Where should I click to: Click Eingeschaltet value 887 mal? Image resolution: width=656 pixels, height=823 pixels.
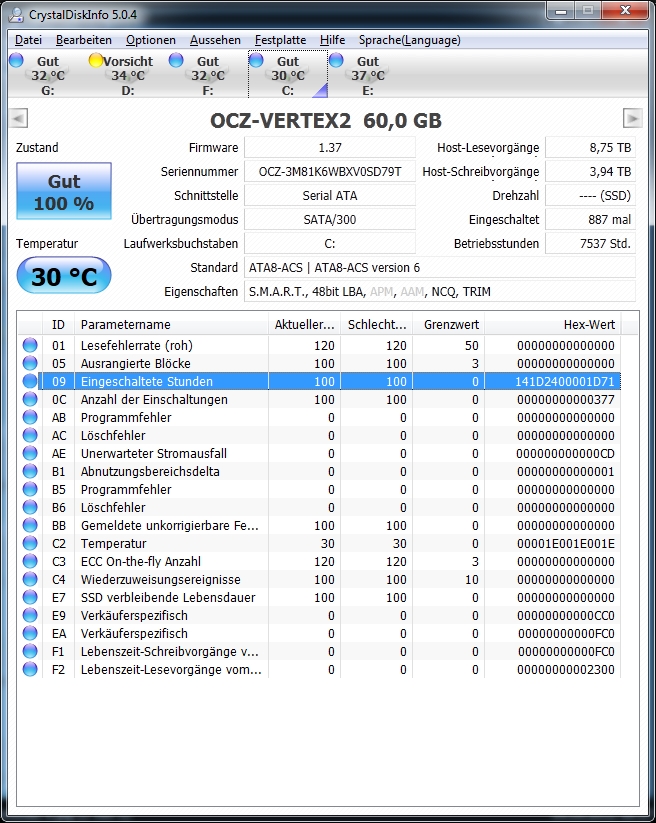pos(590,219)
